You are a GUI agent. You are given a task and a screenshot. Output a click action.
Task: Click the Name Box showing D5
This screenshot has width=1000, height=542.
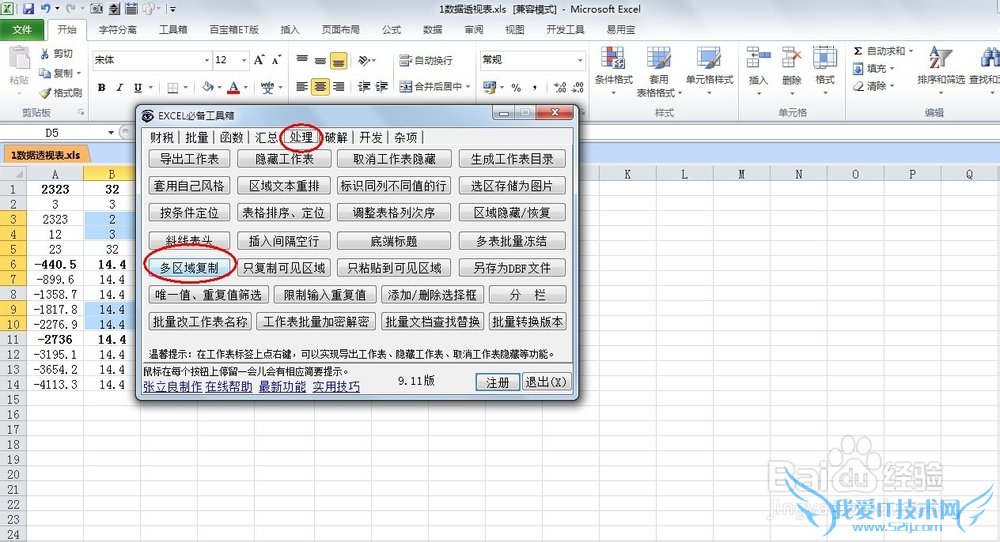[52, 133]
